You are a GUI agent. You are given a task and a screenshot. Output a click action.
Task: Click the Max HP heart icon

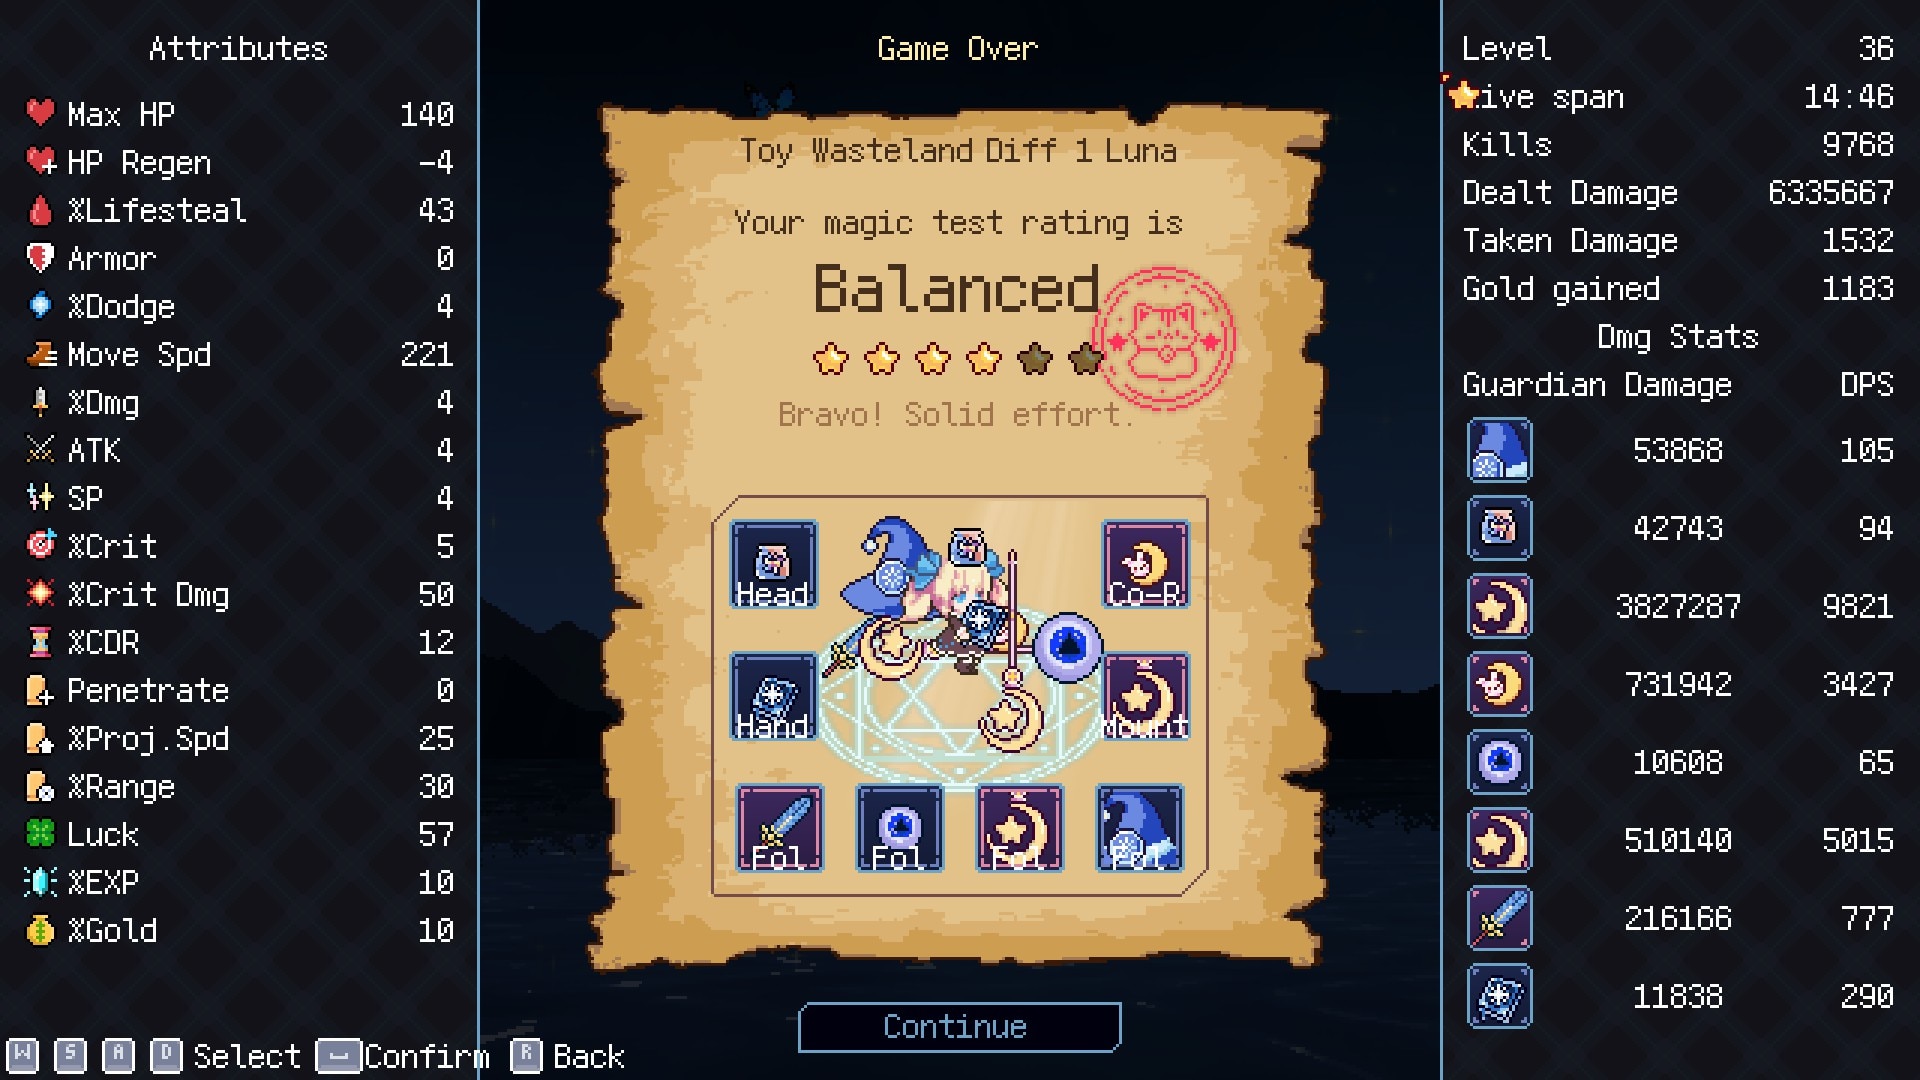(x=40, y=112)
